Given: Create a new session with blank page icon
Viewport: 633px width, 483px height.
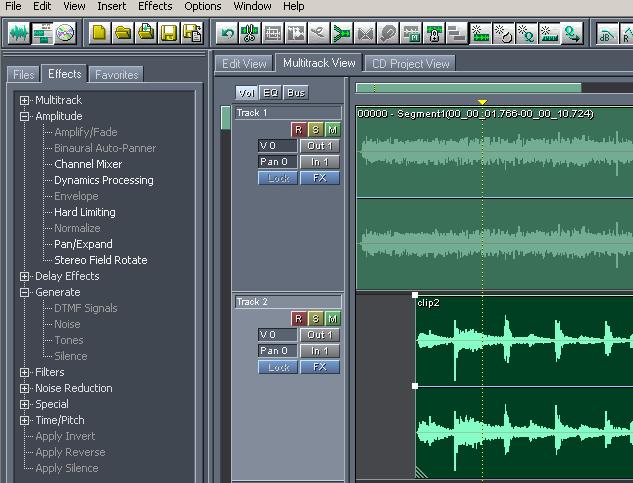Looking at the screenshot, I should point(99,33).
